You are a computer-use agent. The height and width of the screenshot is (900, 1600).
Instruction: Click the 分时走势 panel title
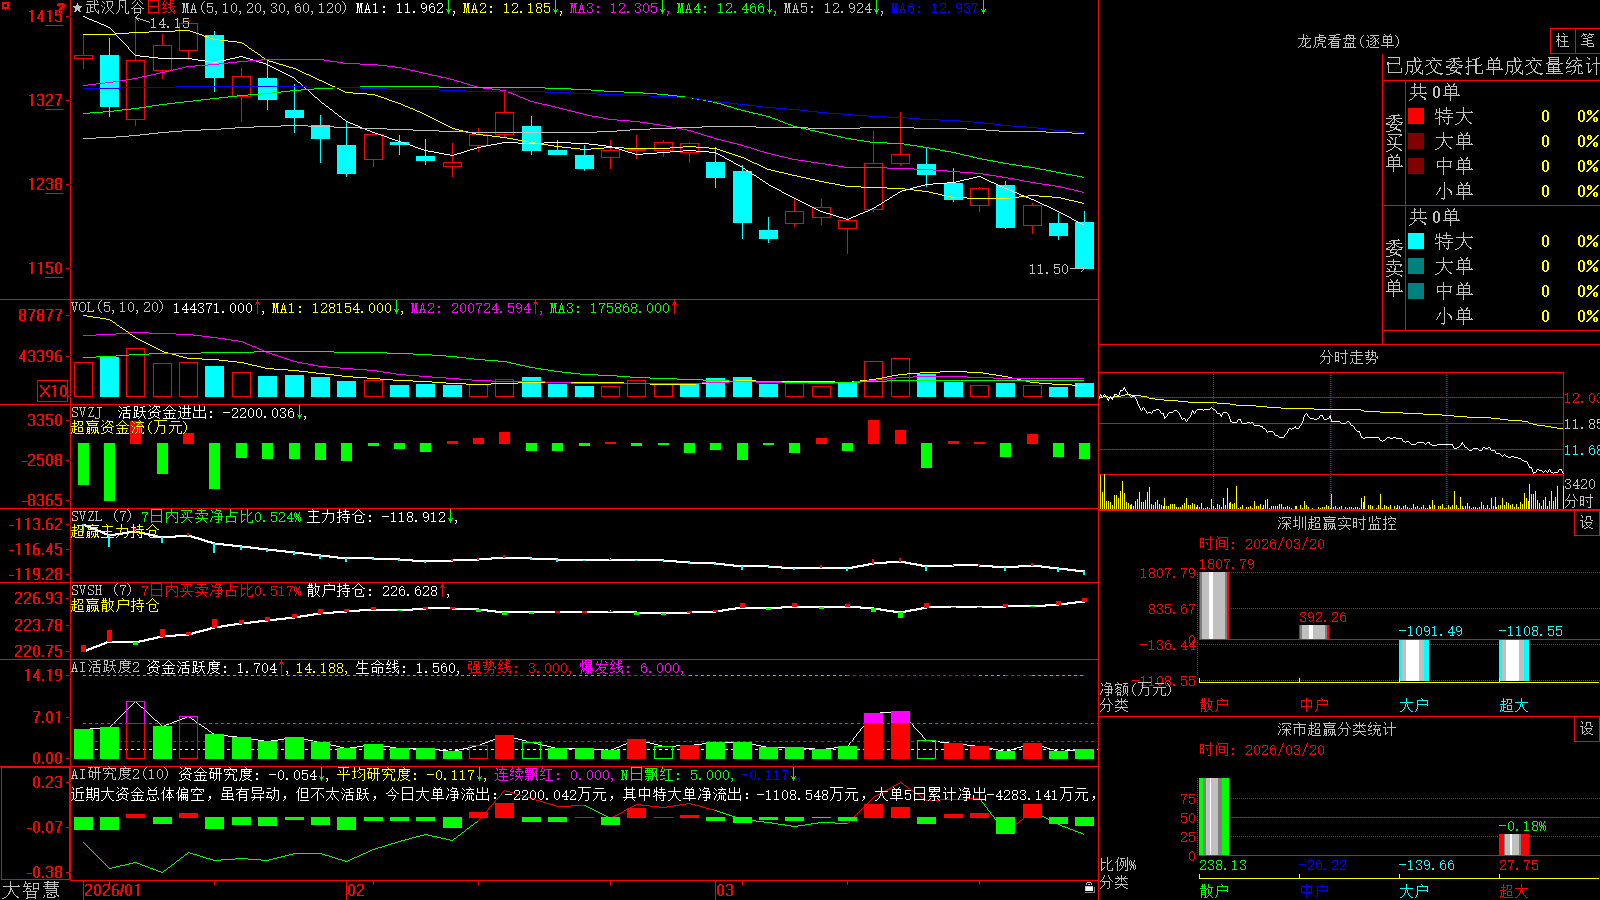[1348, 357]
